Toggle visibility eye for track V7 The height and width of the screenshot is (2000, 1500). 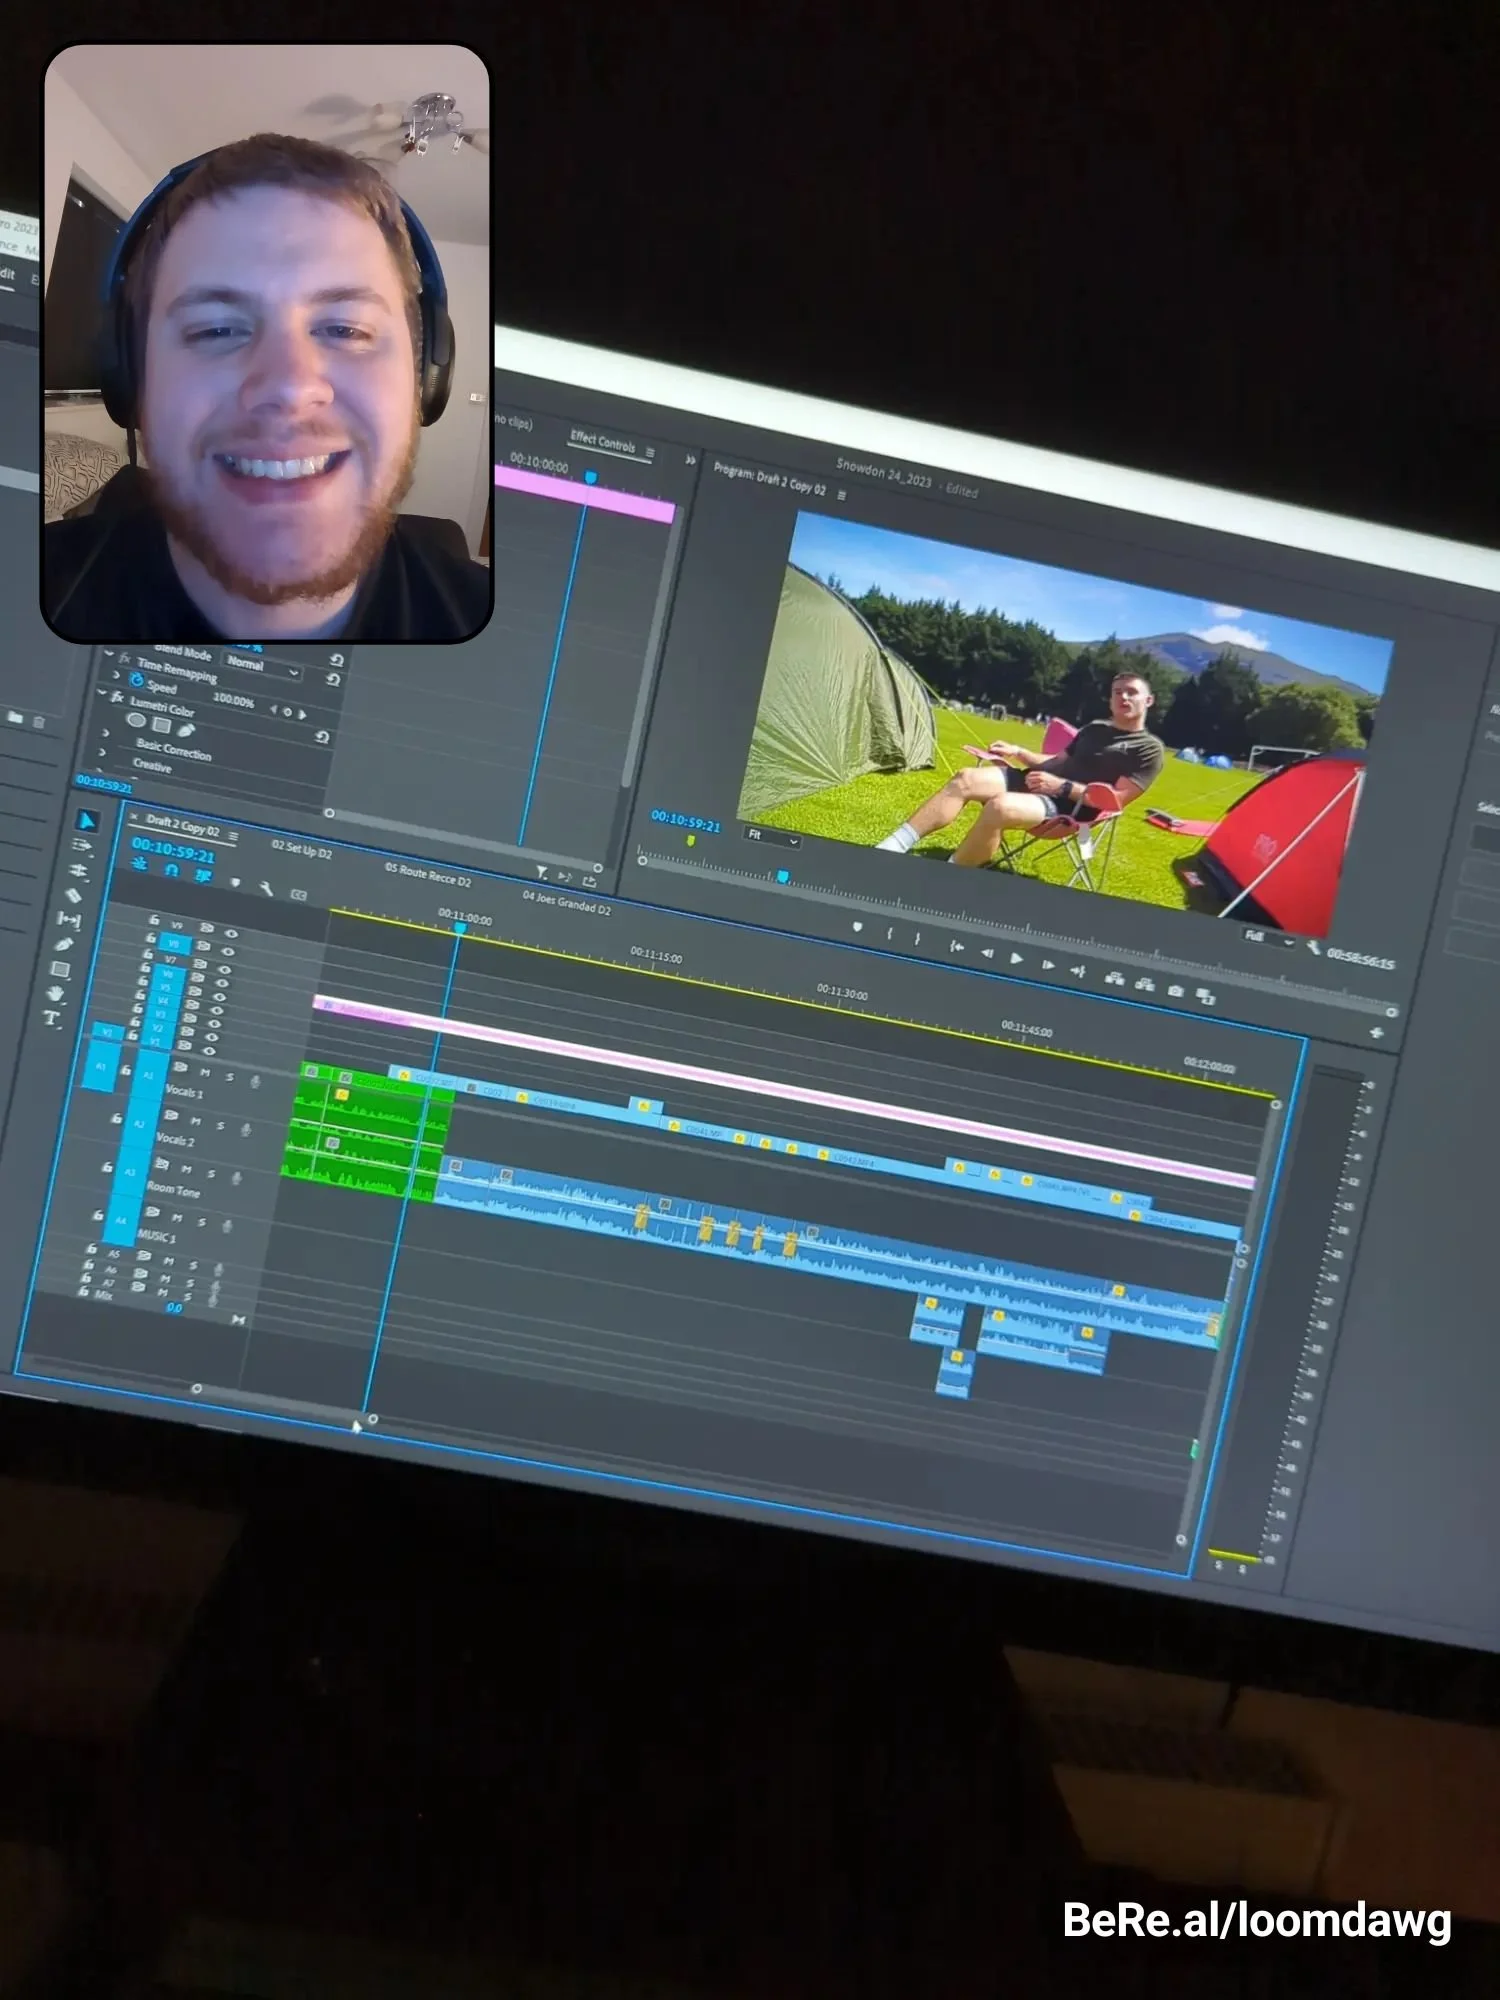tap(225, 969)
